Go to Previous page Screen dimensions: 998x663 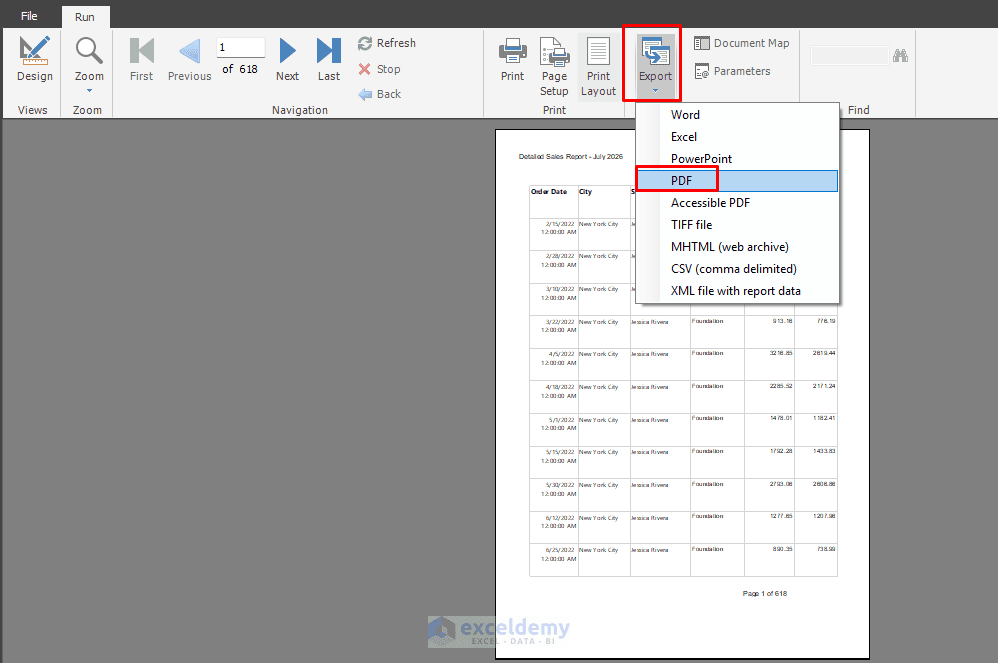pyautogui.click(x=189, y=59)
